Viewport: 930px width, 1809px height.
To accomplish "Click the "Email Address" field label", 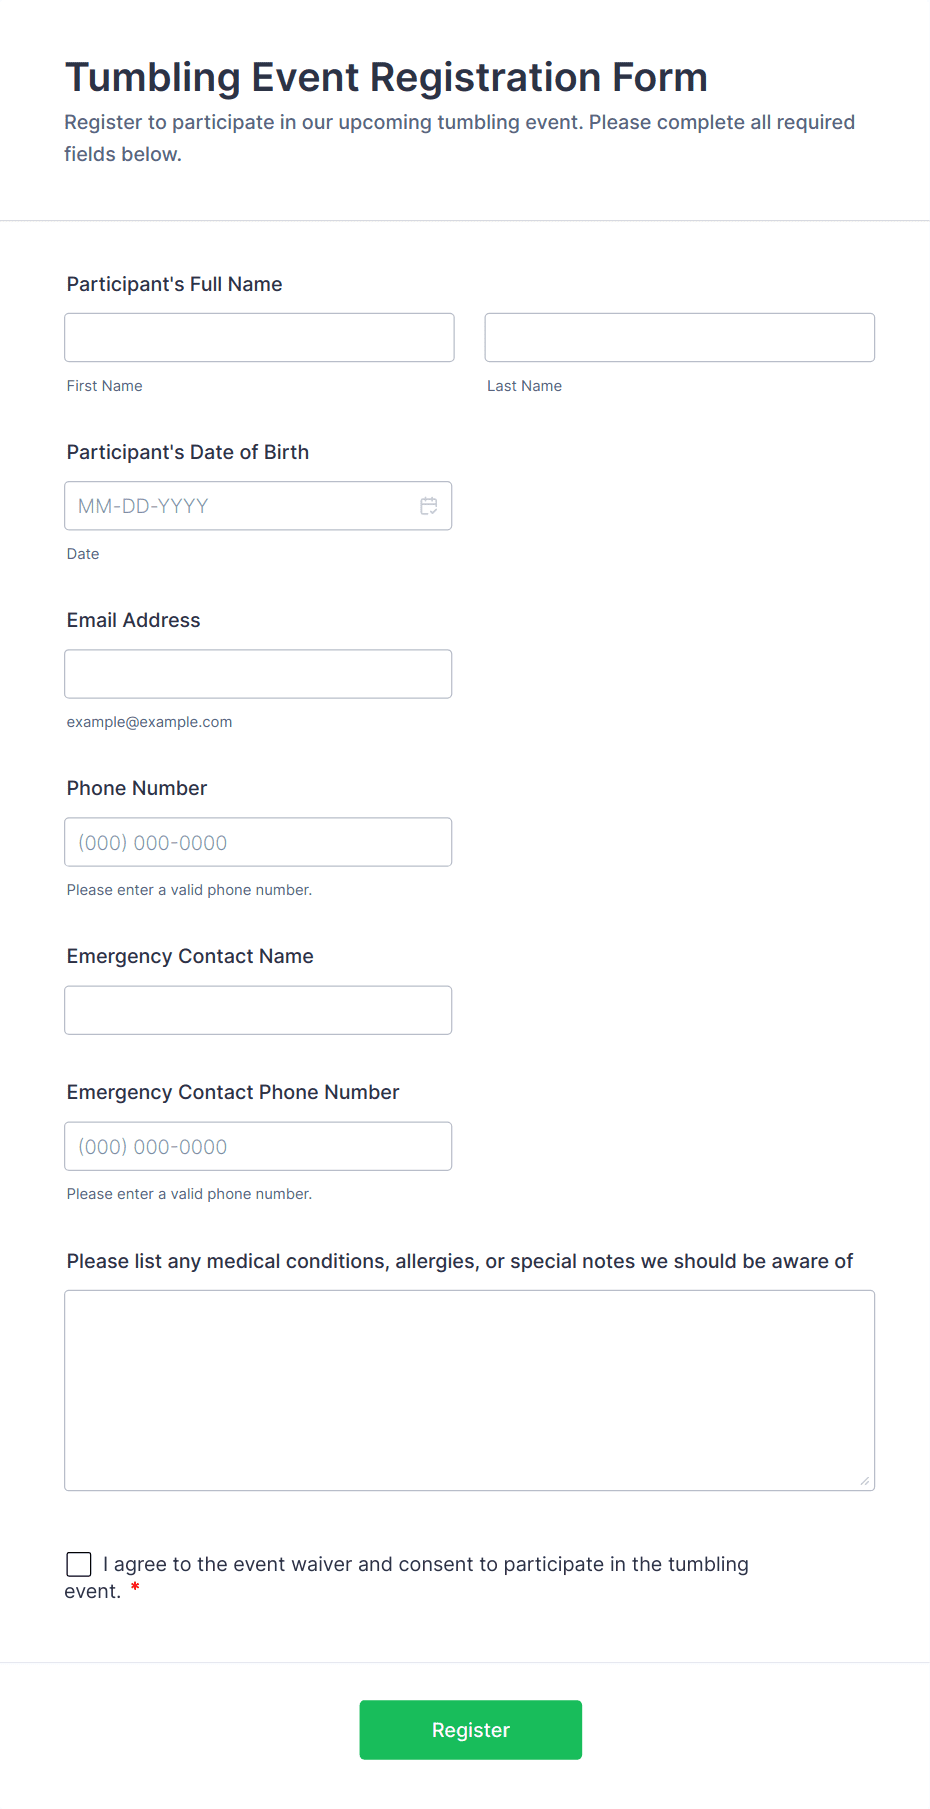I will point(133,620).
